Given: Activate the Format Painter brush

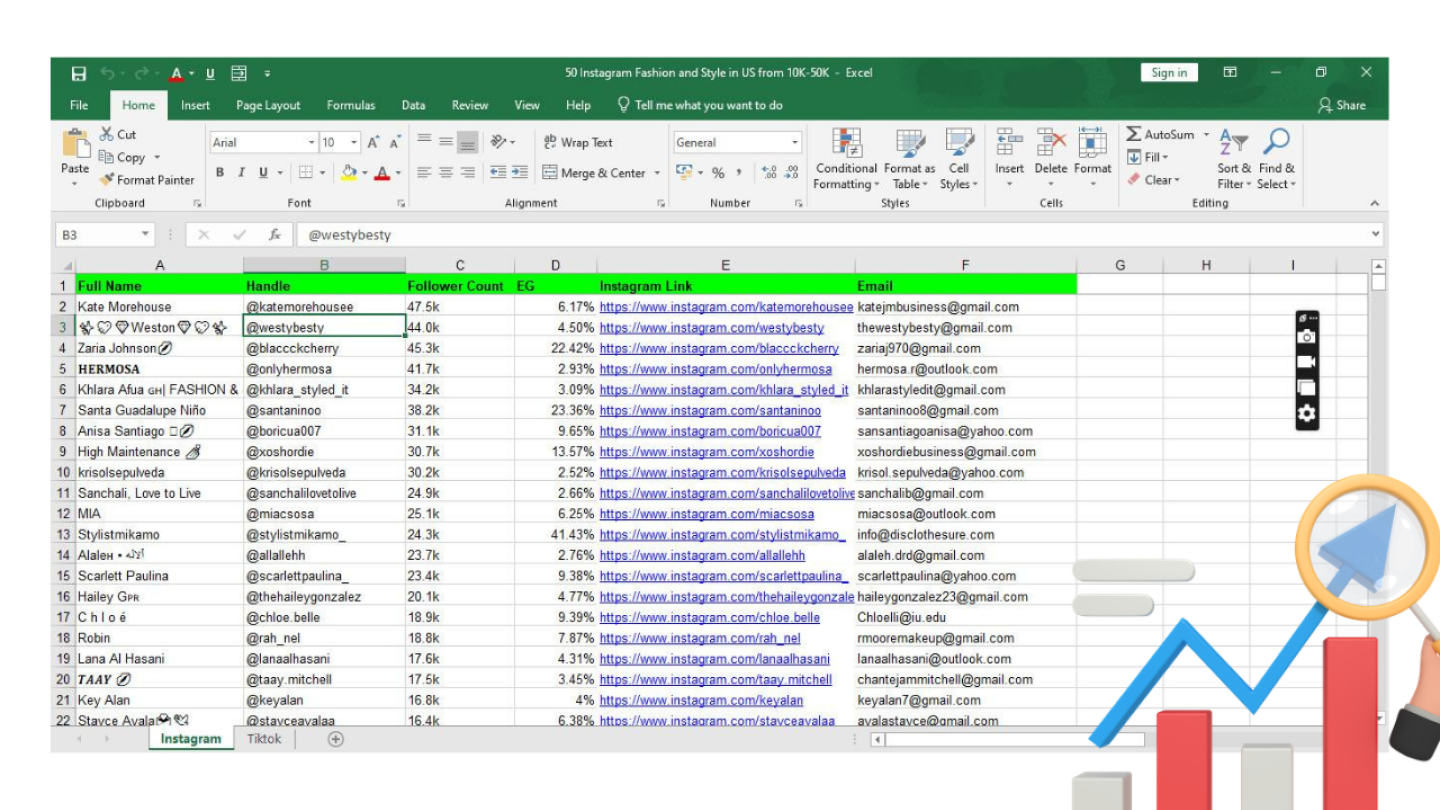Looking at the screenshot, I should pos(107,180).
